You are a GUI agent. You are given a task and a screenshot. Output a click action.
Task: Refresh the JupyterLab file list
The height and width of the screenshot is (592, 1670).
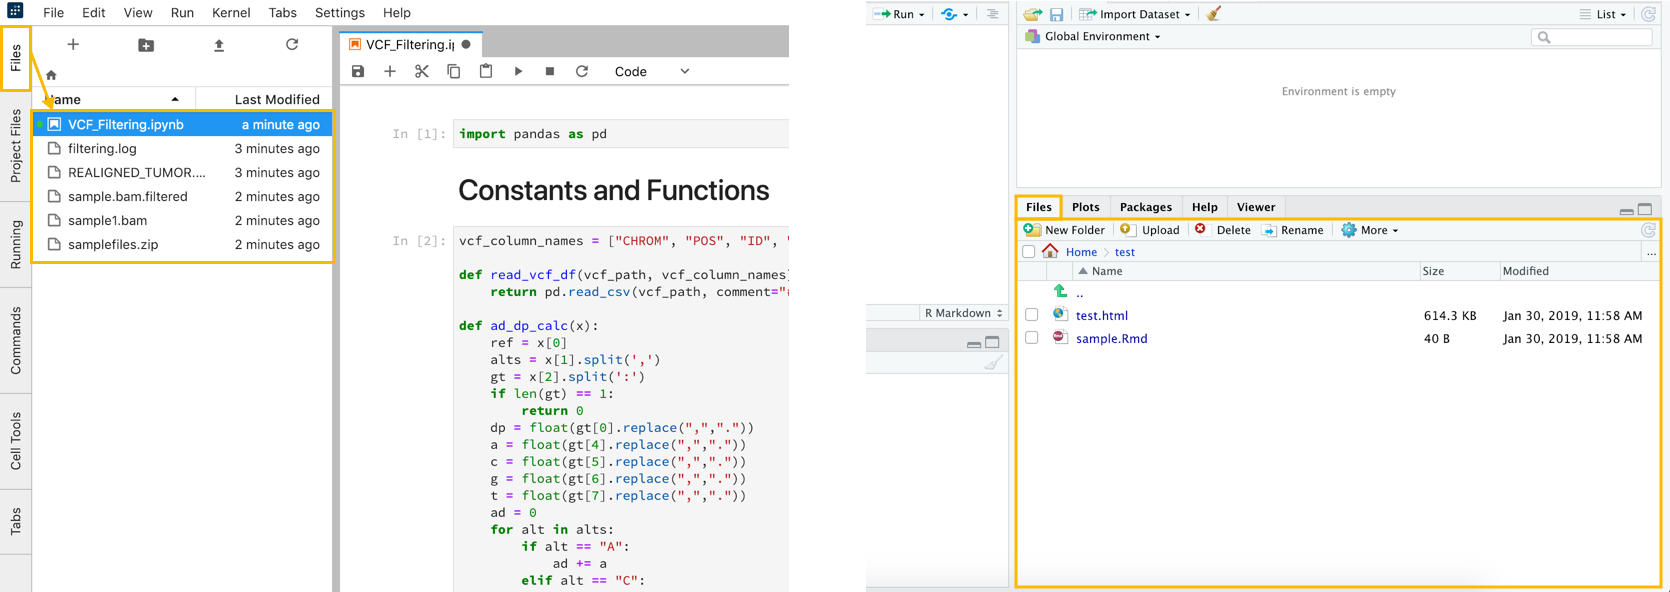292,45
